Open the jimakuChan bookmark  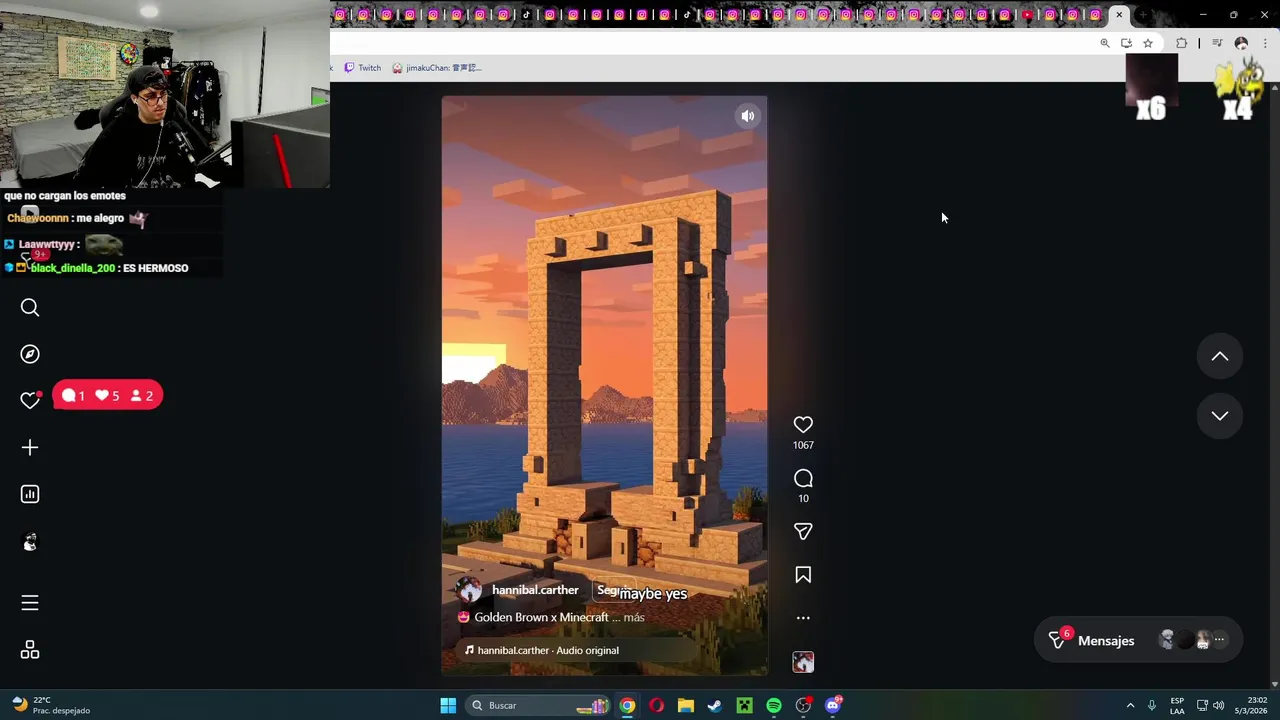437,68
